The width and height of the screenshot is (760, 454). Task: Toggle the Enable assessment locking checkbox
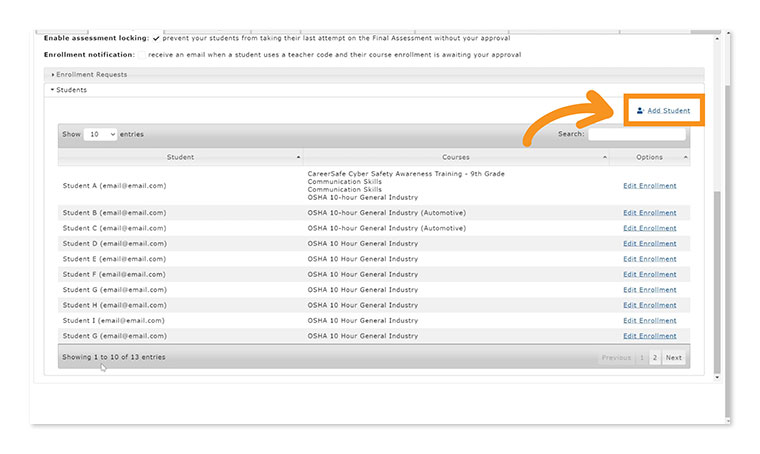pos(156,38)
